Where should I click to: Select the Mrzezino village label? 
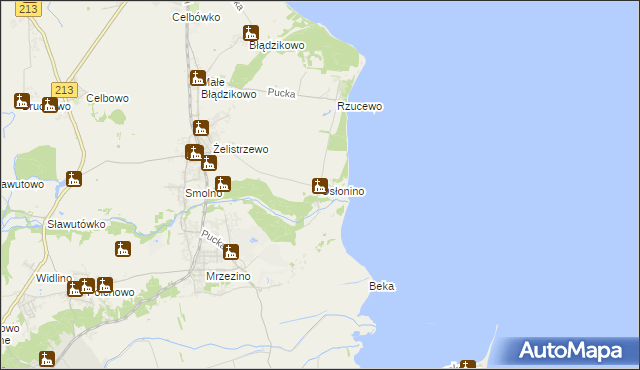(228, 277)
